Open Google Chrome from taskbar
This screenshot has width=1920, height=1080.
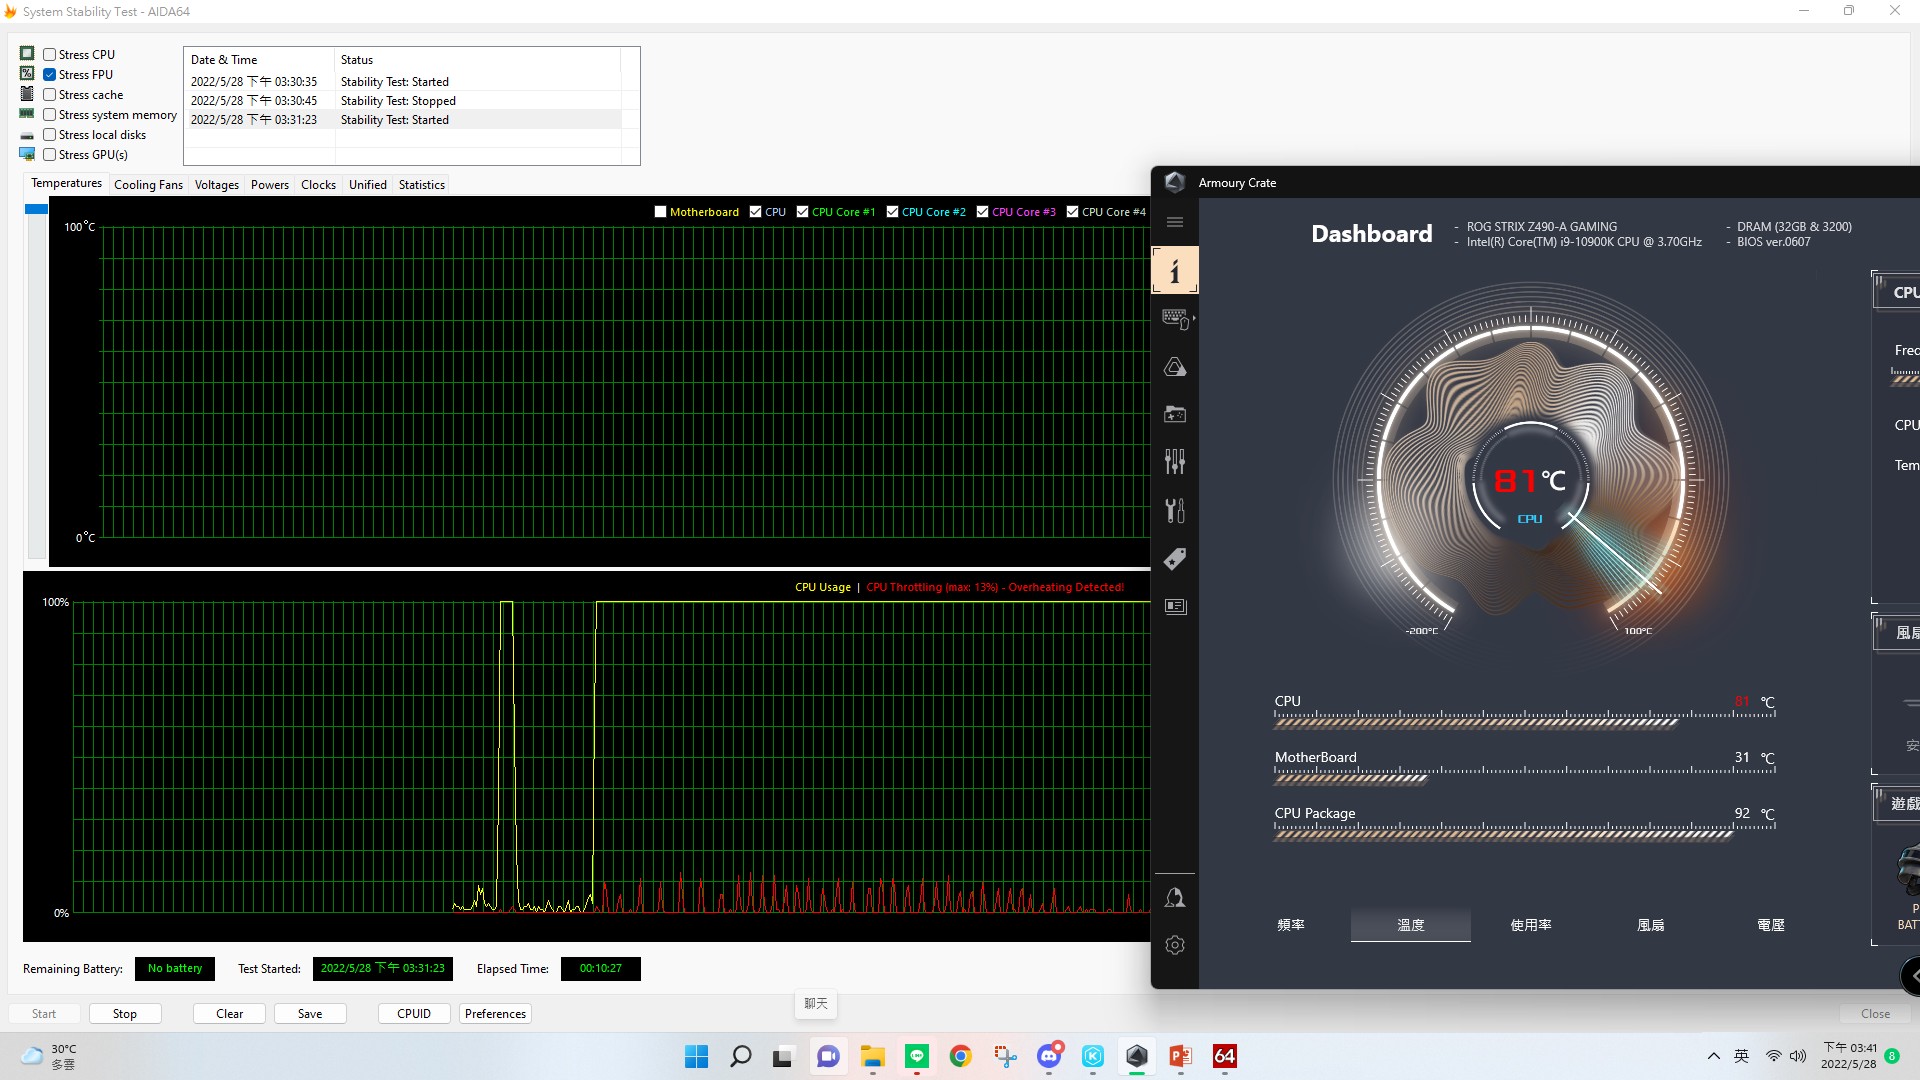coord(960,1056)
